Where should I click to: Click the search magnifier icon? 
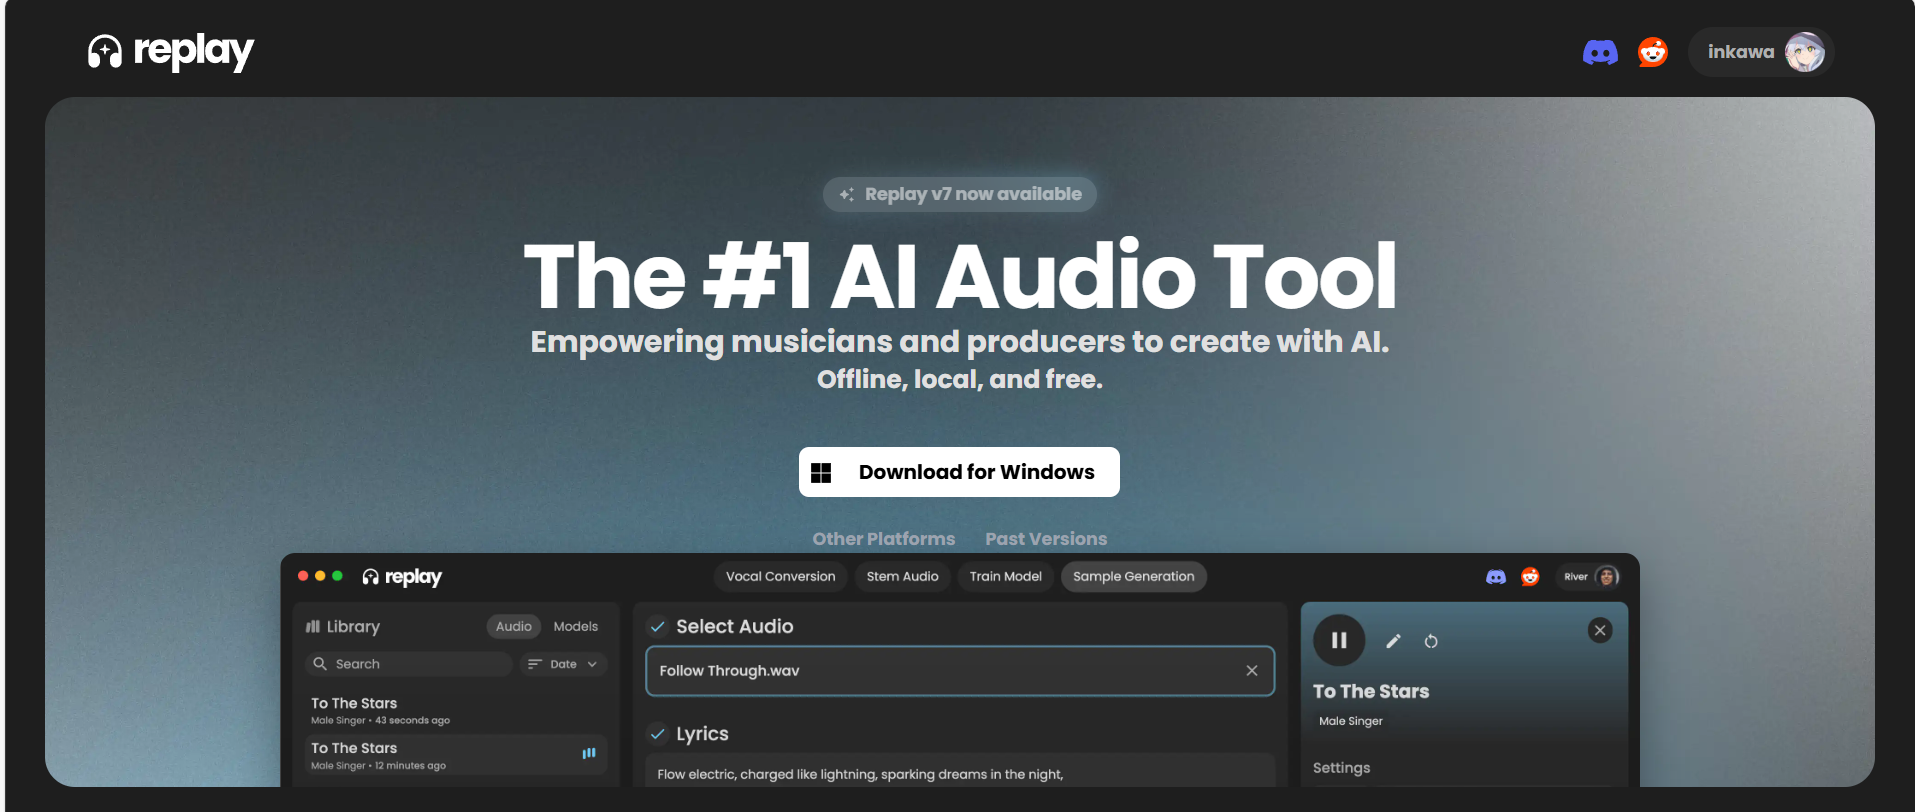[x=320, y=664]
